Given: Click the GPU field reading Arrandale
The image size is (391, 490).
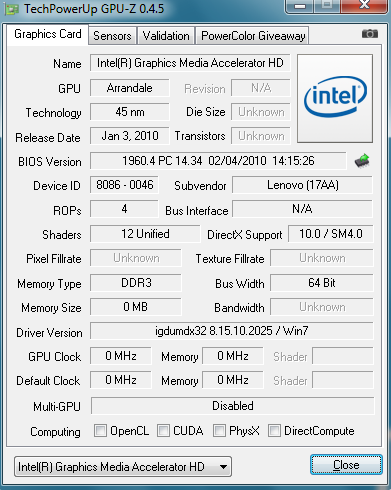Looking at the screenshot, I should click(130, 88).
